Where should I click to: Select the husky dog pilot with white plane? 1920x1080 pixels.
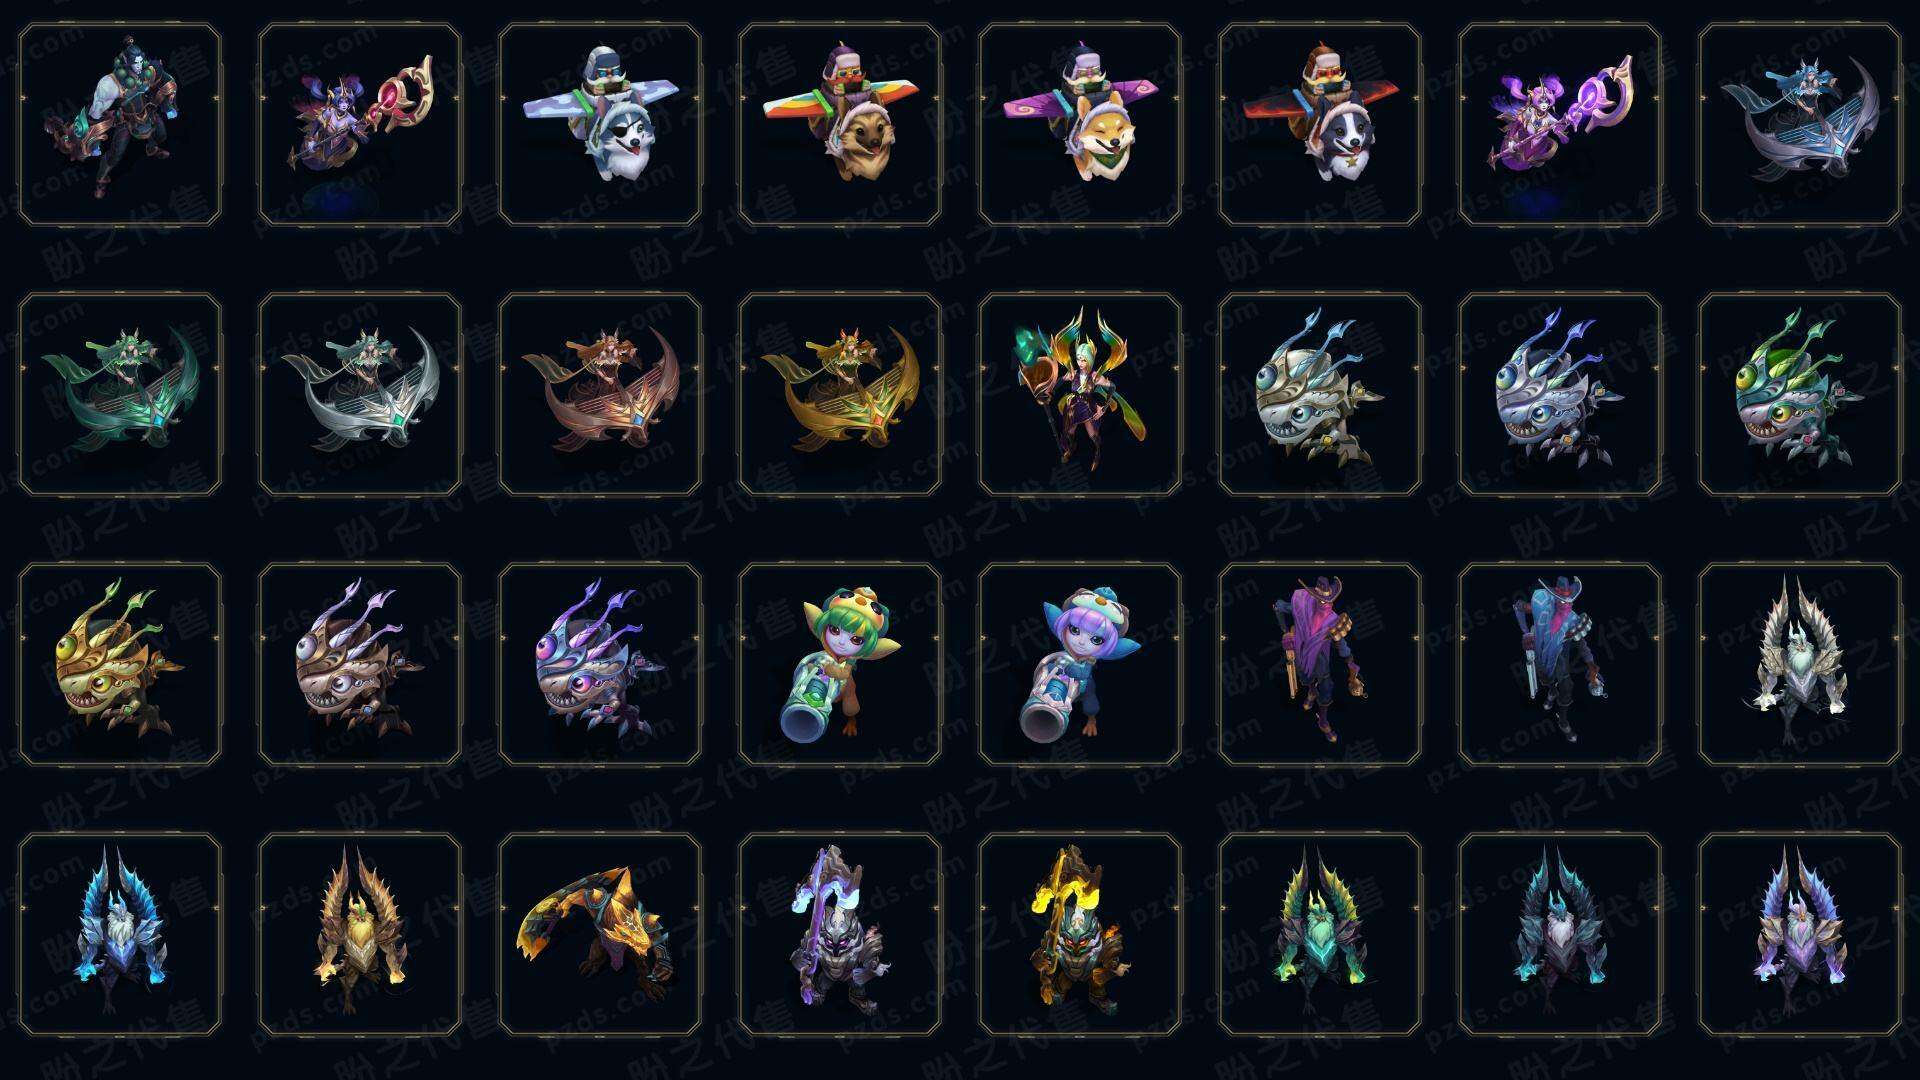tap(600, 125)
